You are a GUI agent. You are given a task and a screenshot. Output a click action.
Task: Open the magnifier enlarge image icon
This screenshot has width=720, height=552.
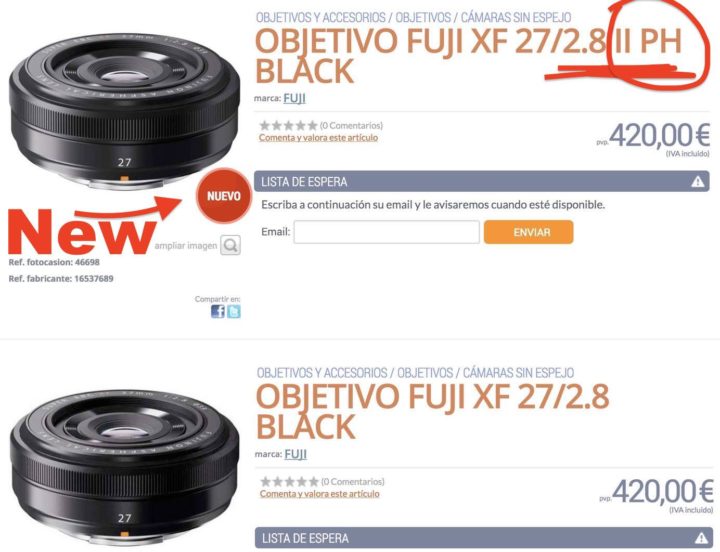click(x=230, y=245)
